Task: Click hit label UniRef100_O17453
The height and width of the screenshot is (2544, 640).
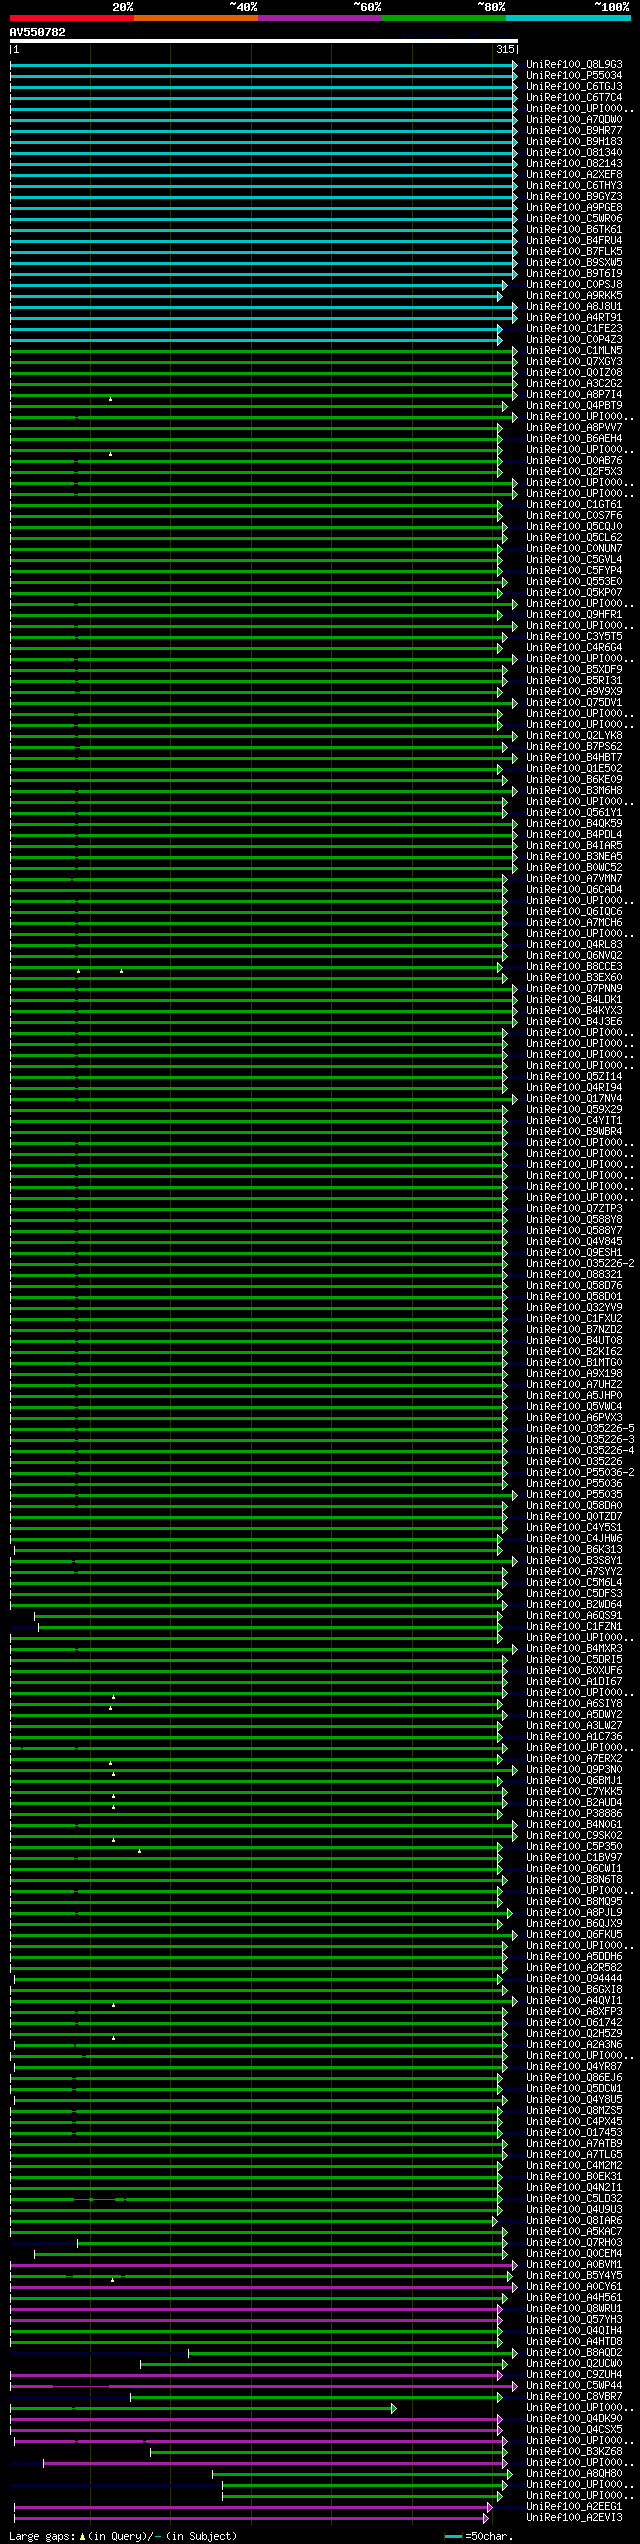Action: click(574, 2133)
